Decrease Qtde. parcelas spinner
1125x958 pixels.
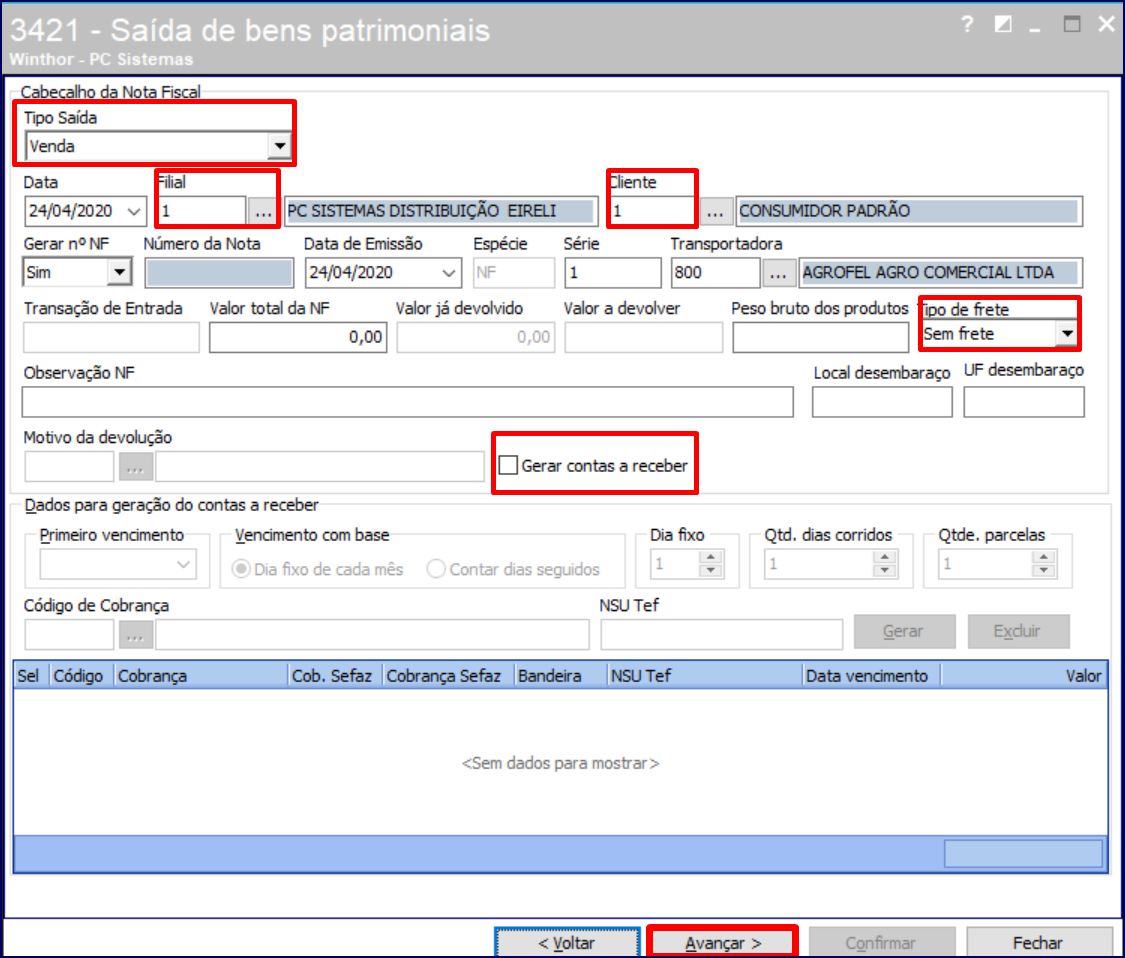[x=1043, y=570]
